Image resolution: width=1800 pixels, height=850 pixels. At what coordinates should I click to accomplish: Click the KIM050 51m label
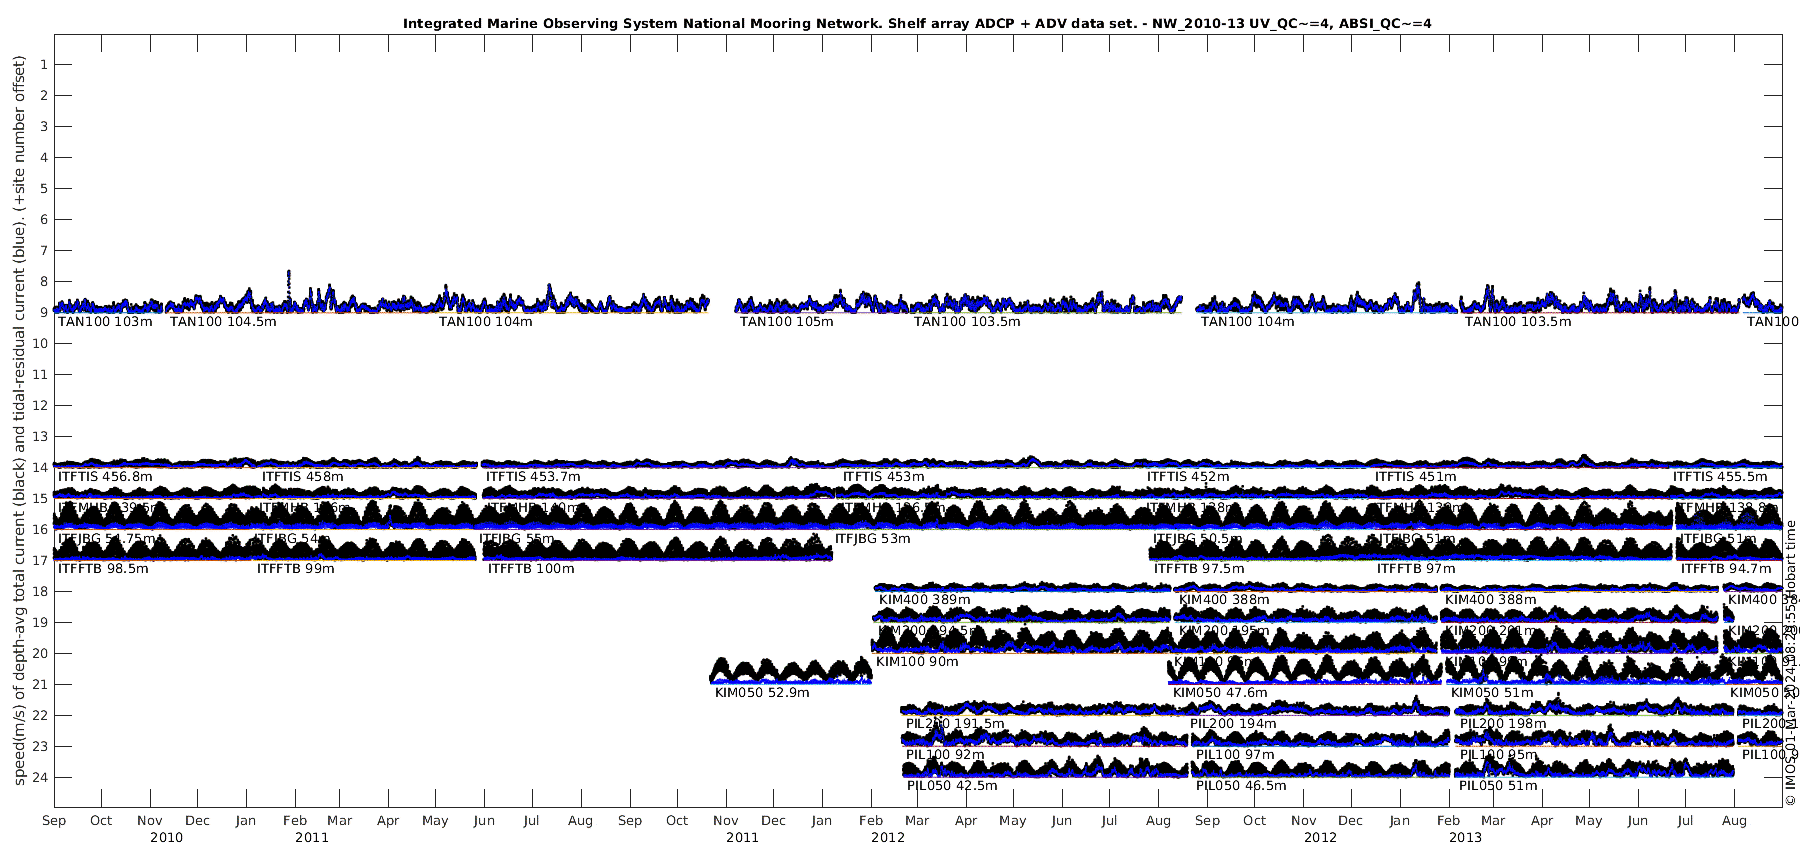pos(1492,693)
